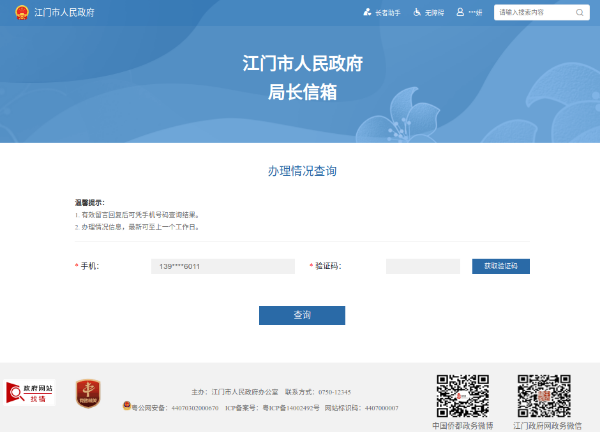Click the 局长信箱 banner title
600x432 pixels.
point(302,92)
